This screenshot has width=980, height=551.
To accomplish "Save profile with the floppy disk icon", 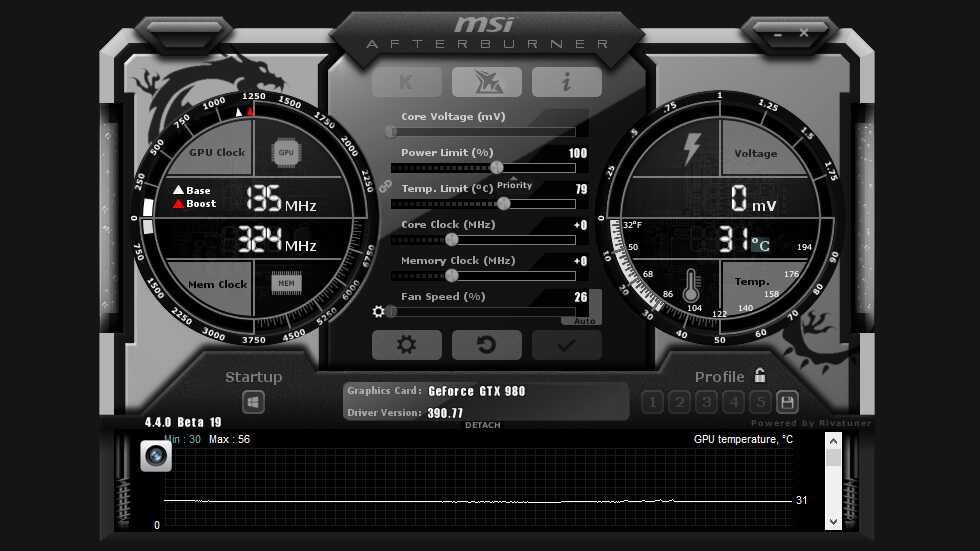I will click(787, 403).
